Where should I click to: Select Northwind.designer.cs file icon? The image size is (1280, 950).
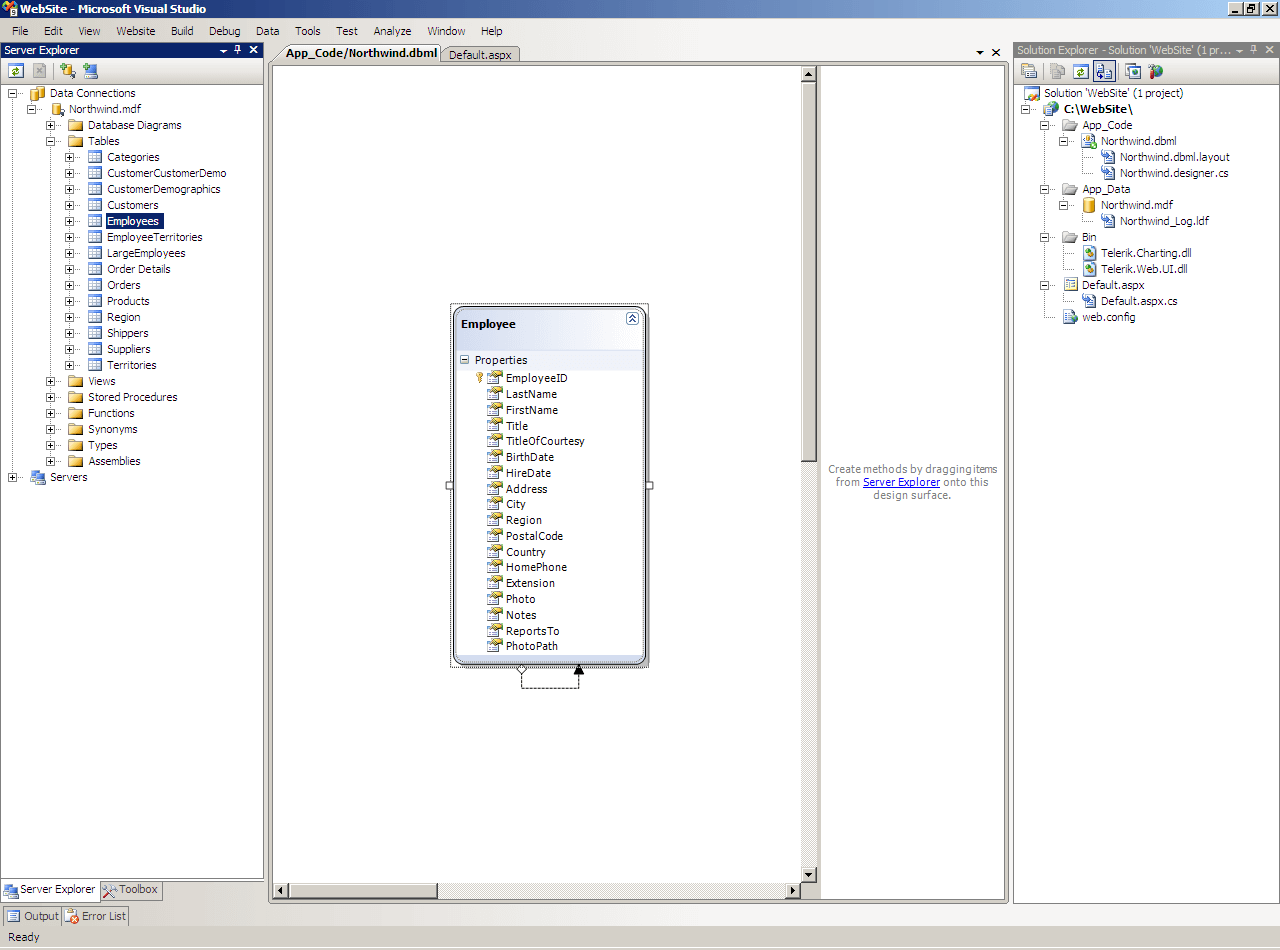point(1108,173)
